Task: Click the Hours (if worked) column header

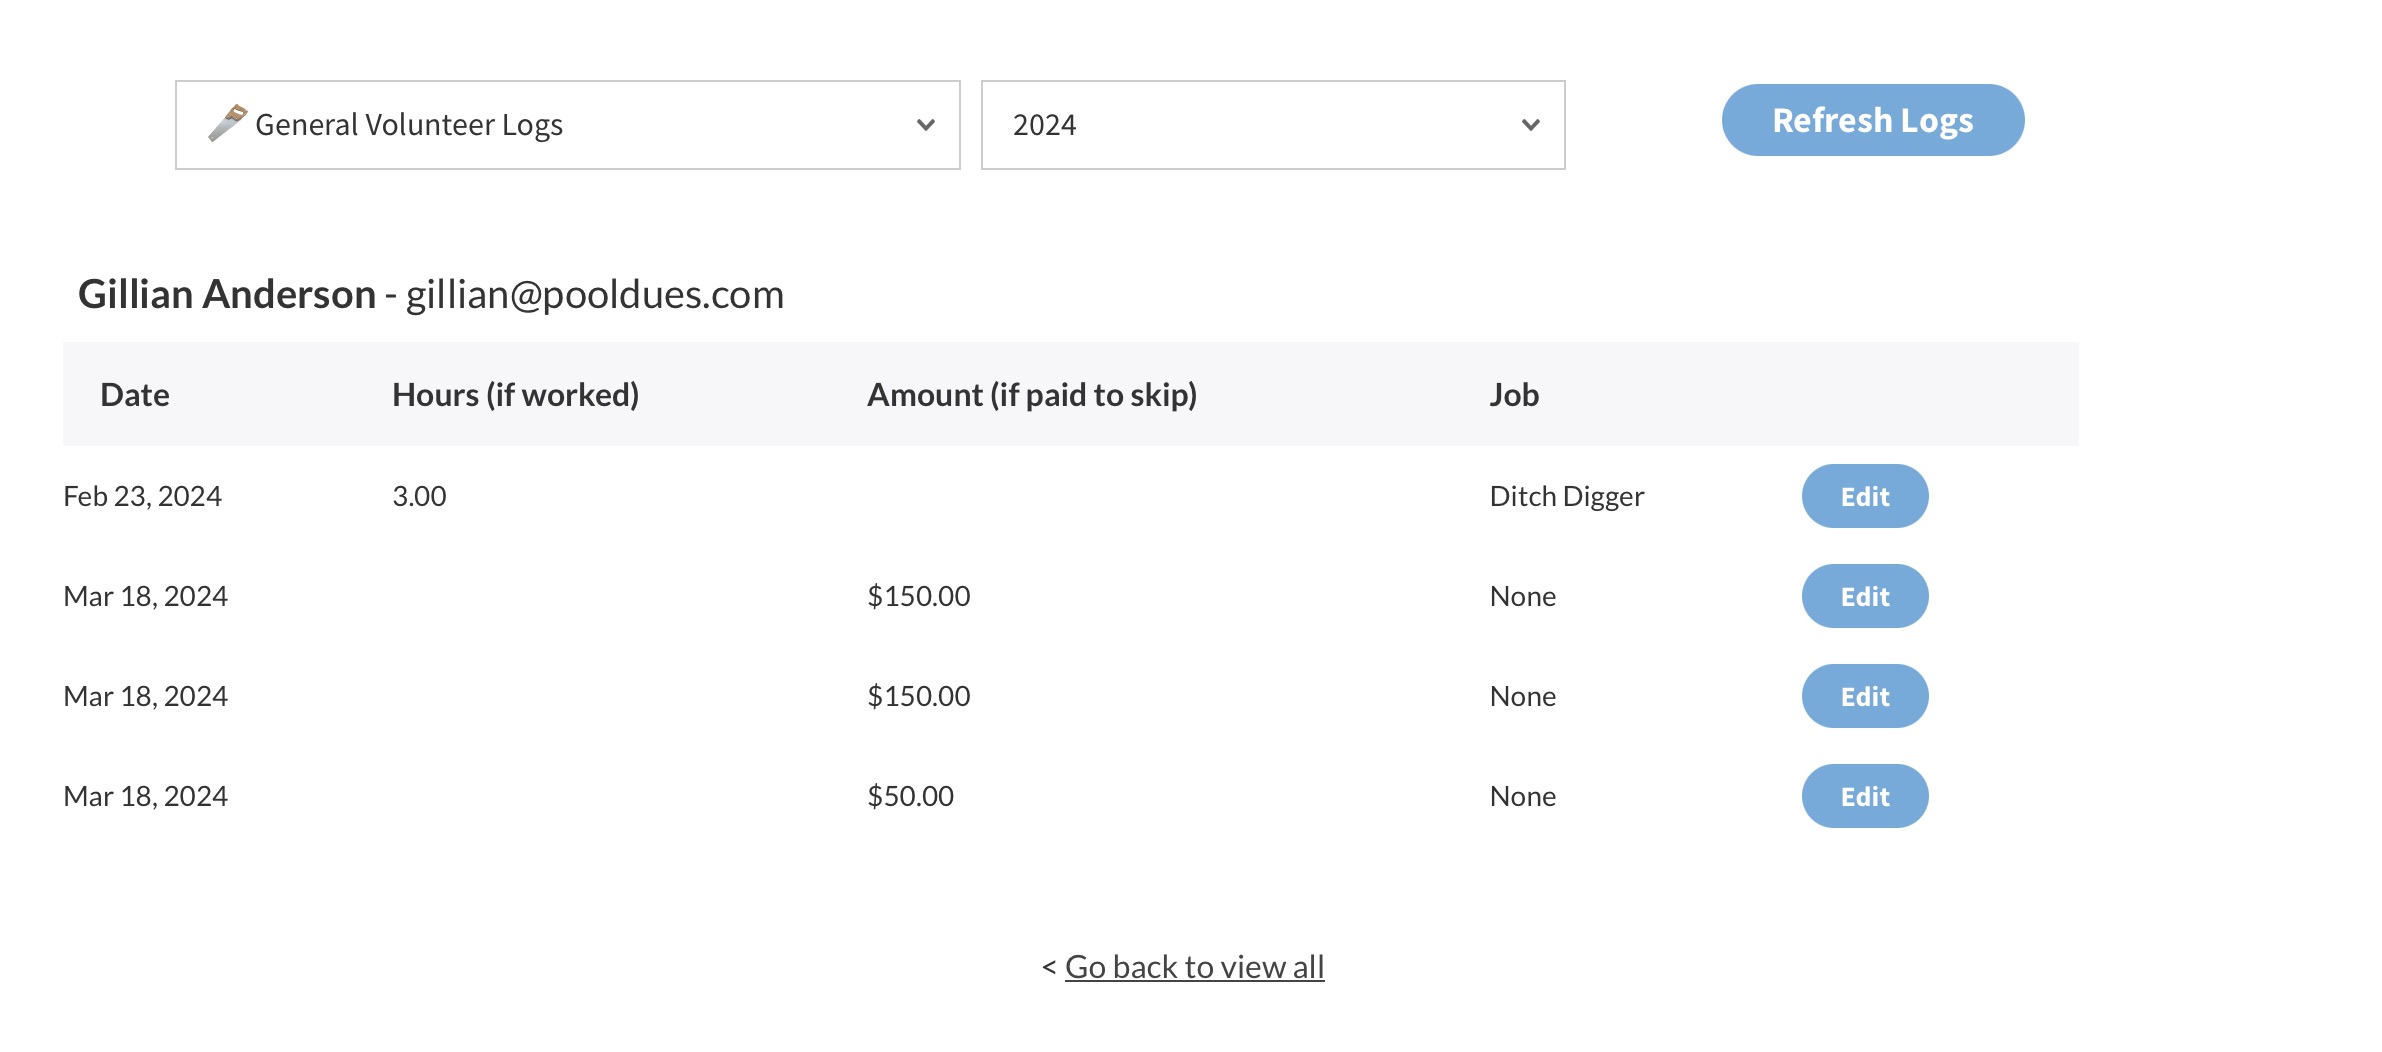Action: point(515,395)
